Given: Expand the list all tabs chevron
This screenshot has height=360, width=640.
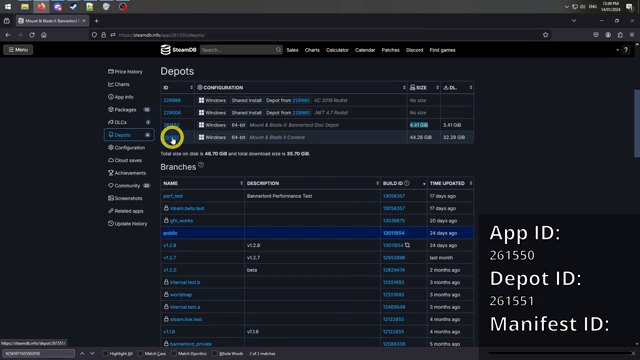Looking at the screenshot, I should (574, 21).
